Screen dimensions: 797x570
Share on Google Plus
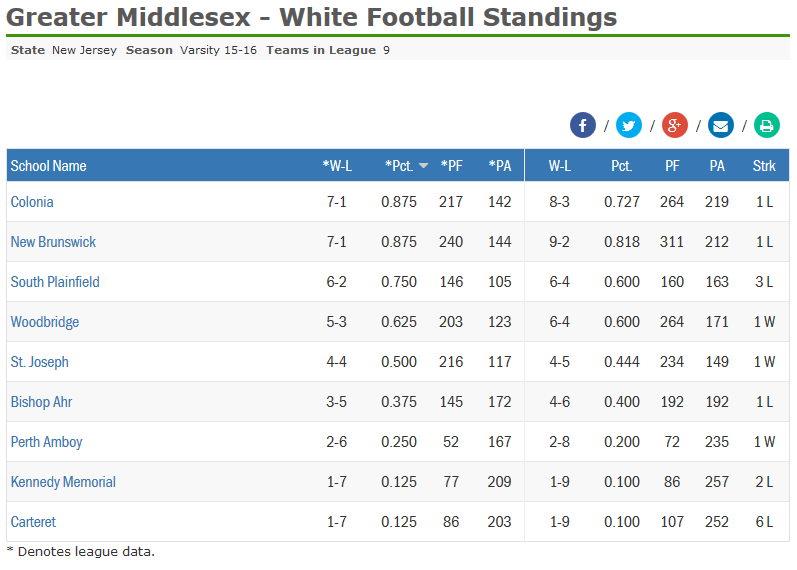point(675,125)
